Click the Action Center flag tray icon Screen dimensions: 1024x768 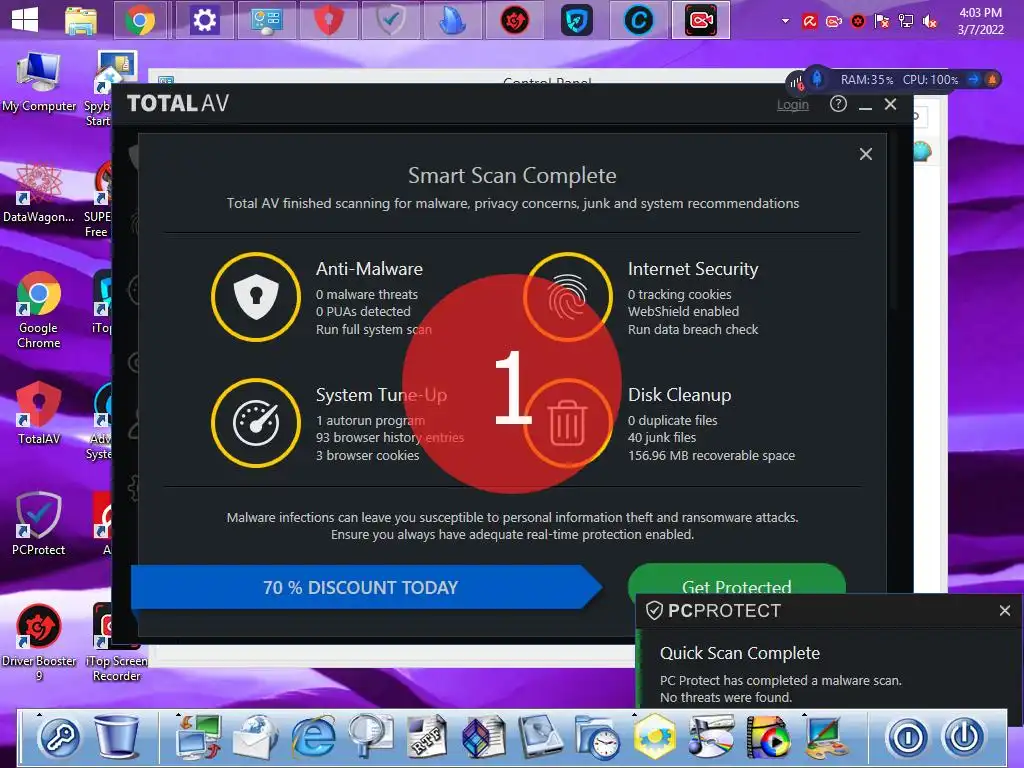click(x=882, y=22)
